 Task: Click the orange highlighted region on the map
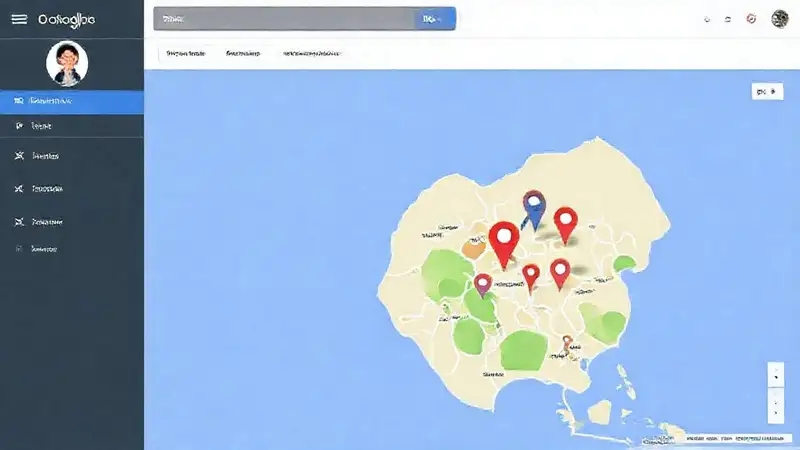(474, 249)
